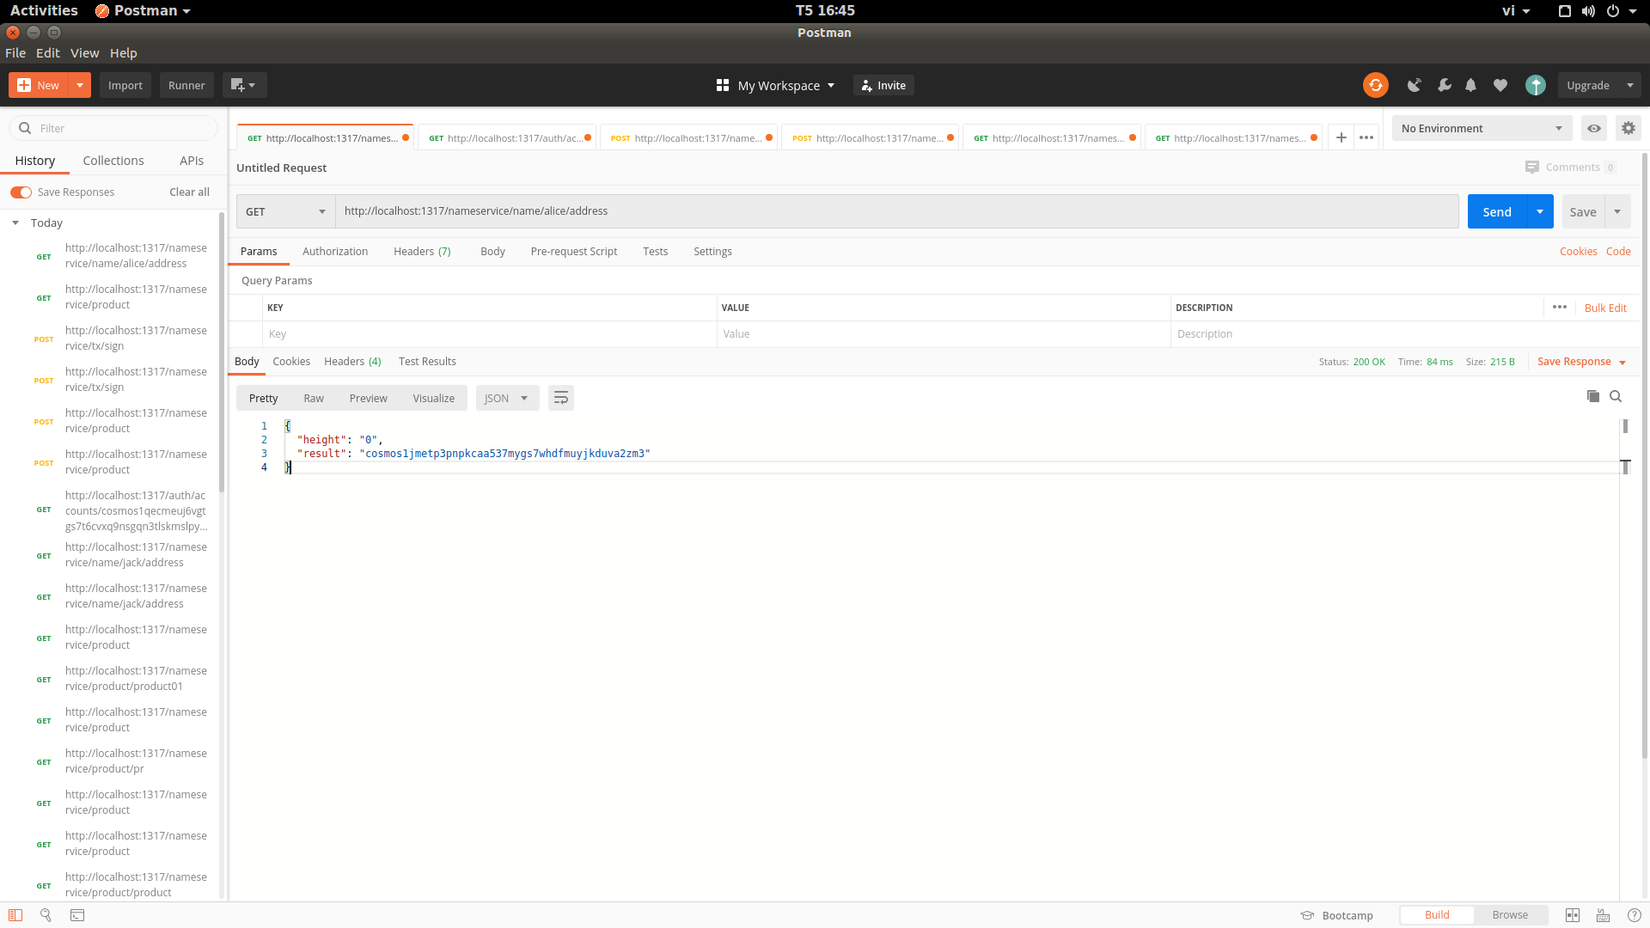Open Save Response dropdown
This screenshot has height=928, width=1650.
pyautogui.click(x=1581, y=361)
